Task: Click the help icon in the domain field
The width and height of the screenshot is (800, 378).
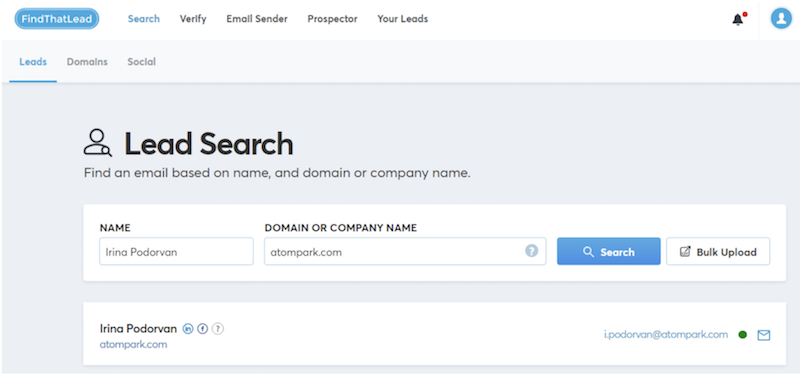Action: pos(532,251)
